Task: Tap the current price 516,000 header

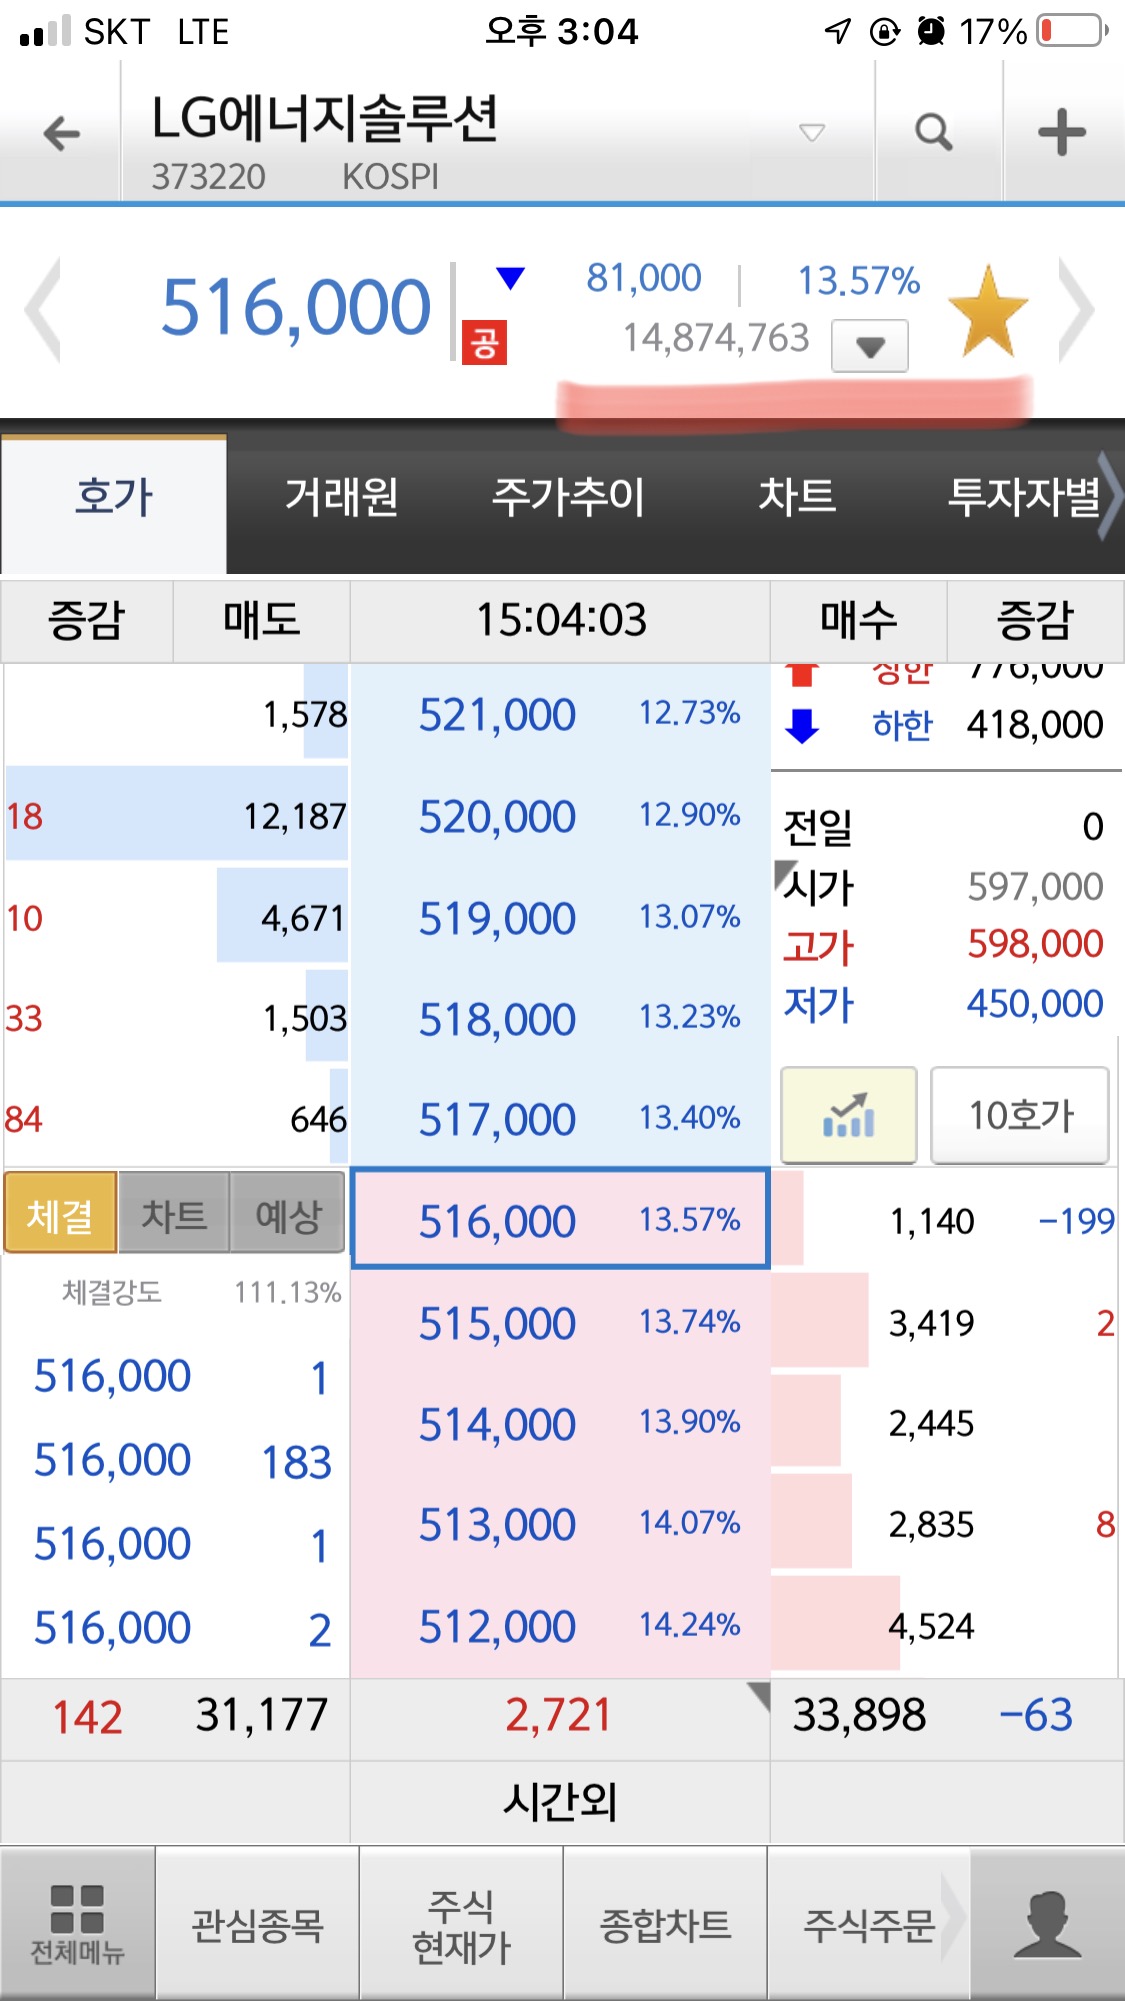Action: coord(296,307)
